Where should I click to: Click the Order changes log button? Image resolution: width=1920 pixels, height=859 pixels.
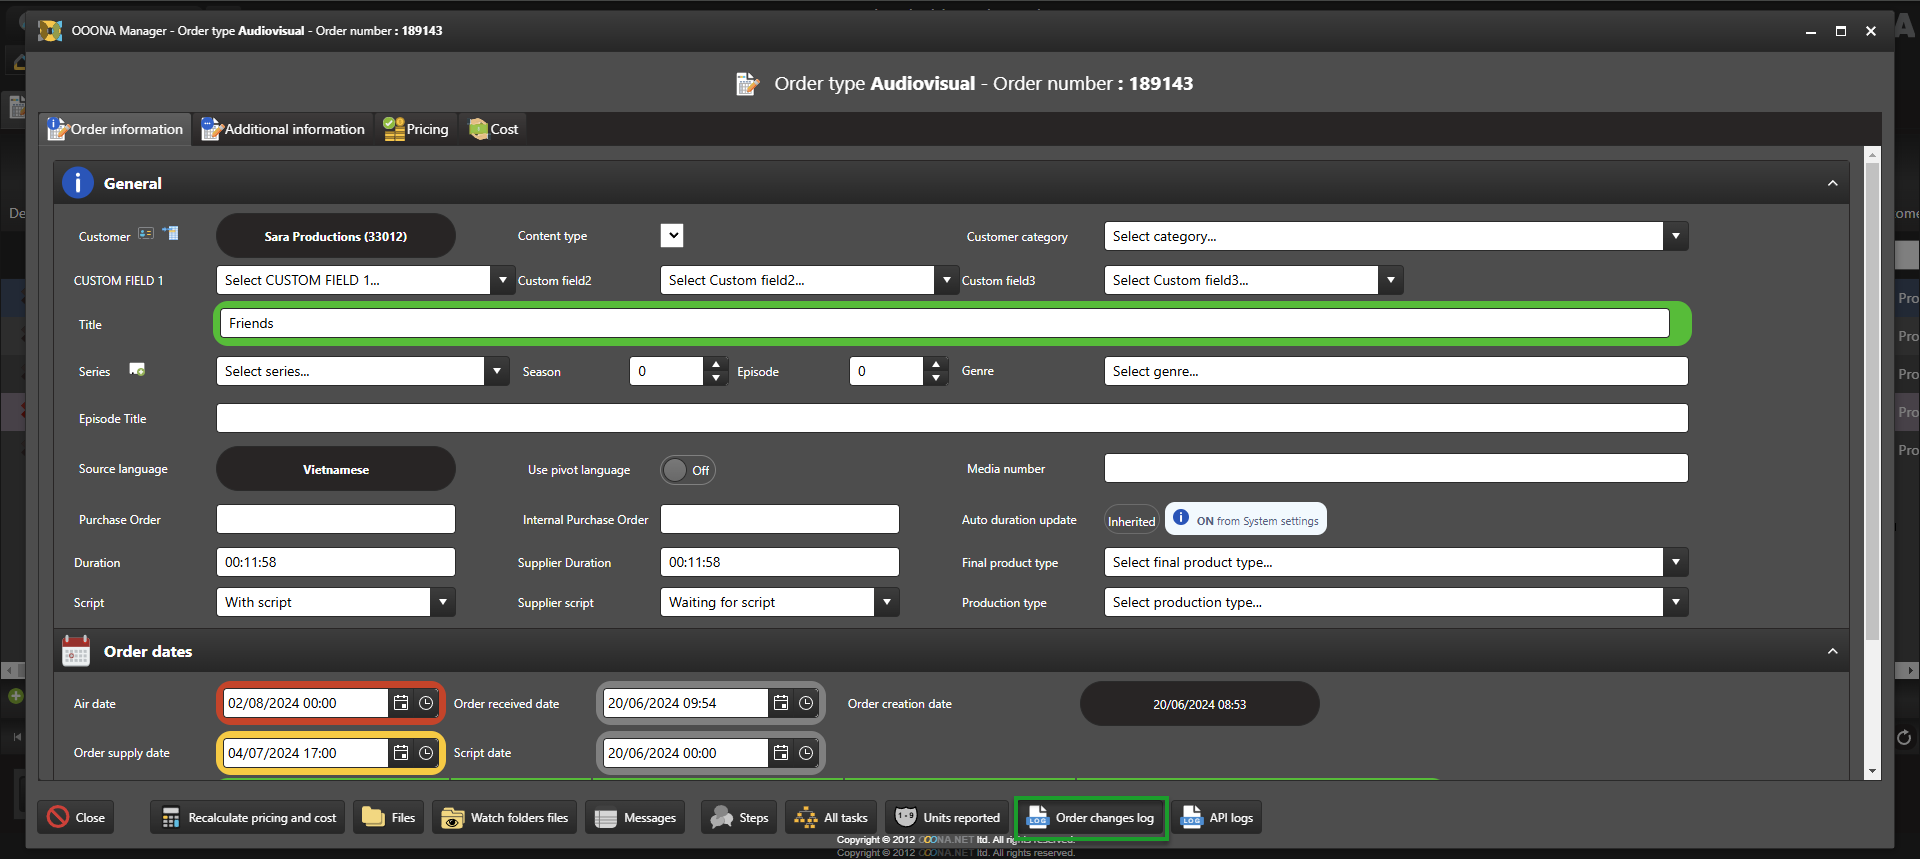[1092, 818]
